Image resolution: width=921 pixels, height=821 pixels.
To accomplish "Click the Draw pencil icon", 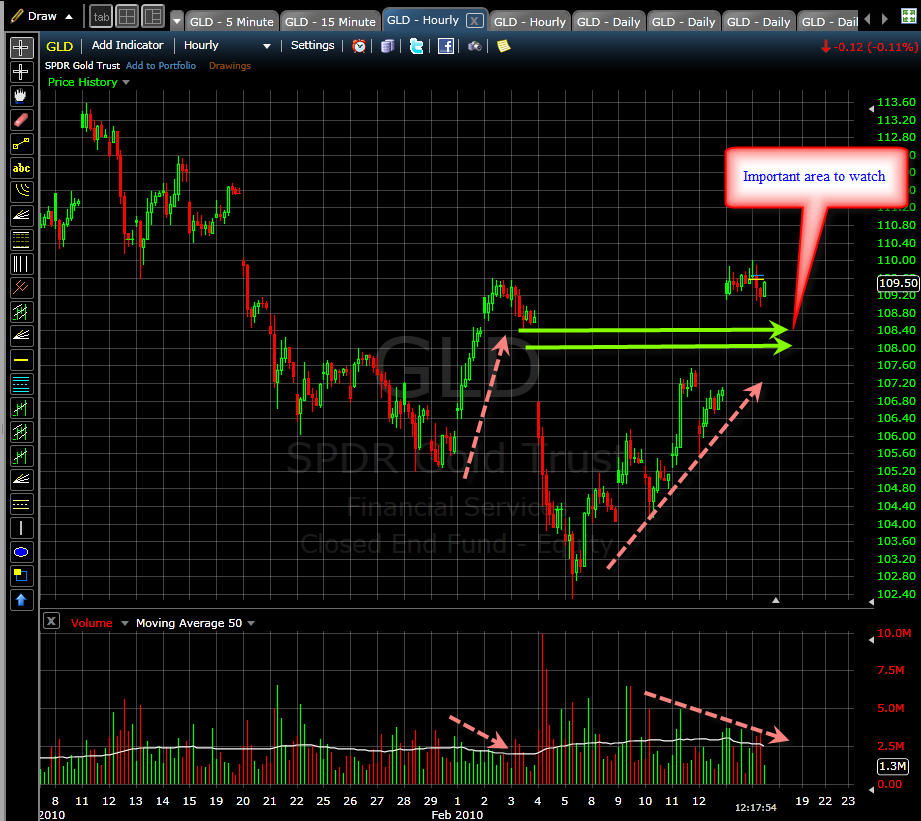I will point(17,16).
